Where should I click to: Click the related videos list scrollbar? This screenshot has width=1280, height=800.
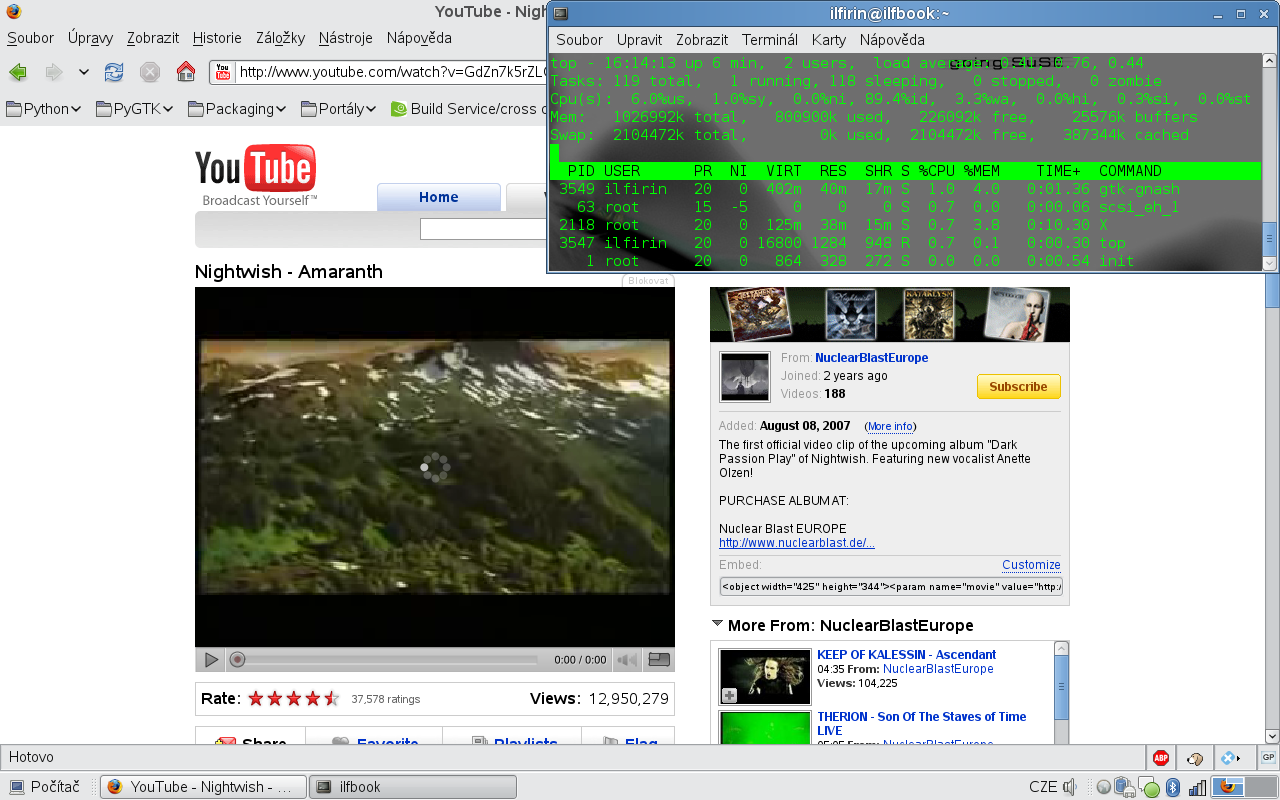click(1061, 687)
